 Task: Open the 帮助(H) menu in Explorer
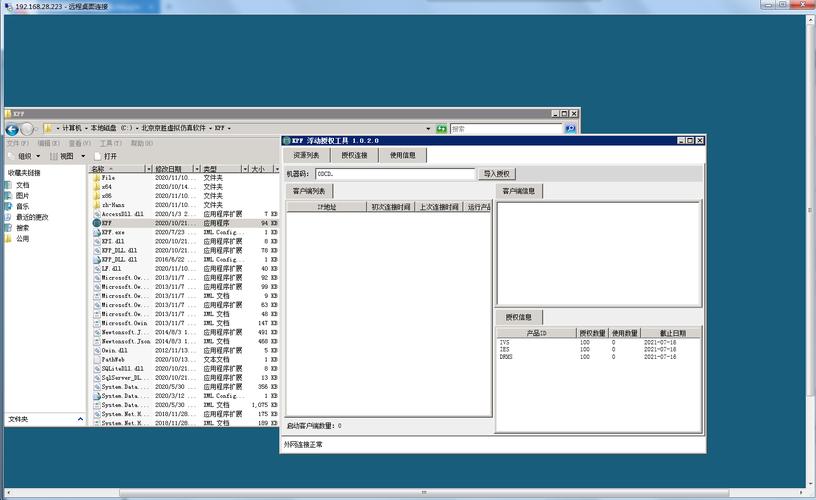coord(142,143)
